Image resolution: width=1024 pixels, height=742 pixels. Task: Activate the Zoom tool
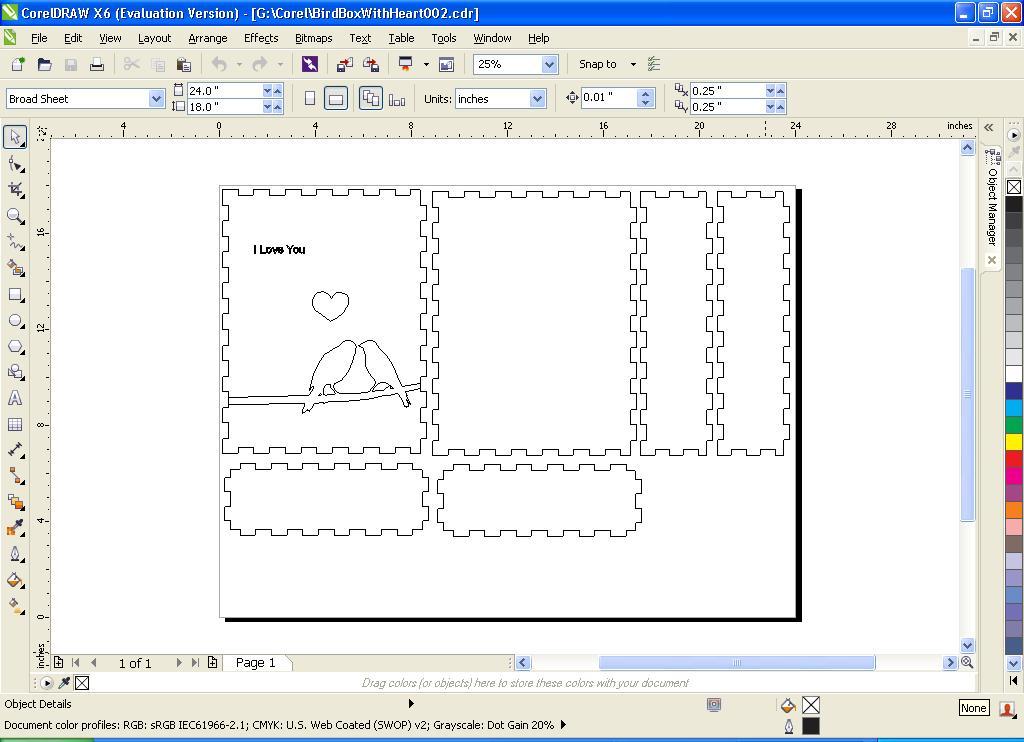[x=14, y=215]
